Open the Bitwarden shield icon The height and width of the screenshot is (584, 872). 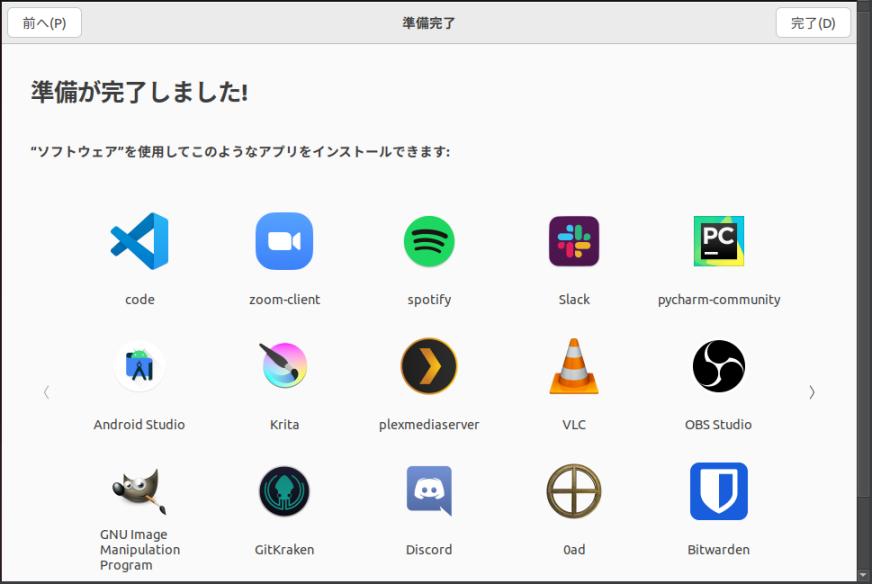click(x=719, y=491)
